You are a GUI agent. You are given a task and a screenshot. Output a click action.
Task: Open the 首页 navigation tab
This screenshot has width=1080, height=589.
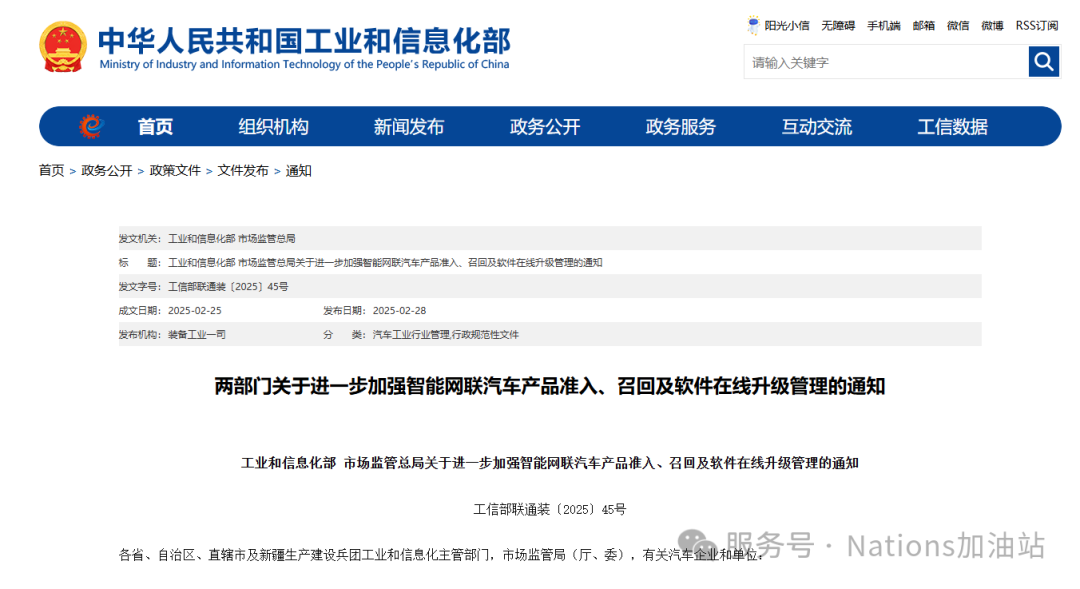point(155,127)
